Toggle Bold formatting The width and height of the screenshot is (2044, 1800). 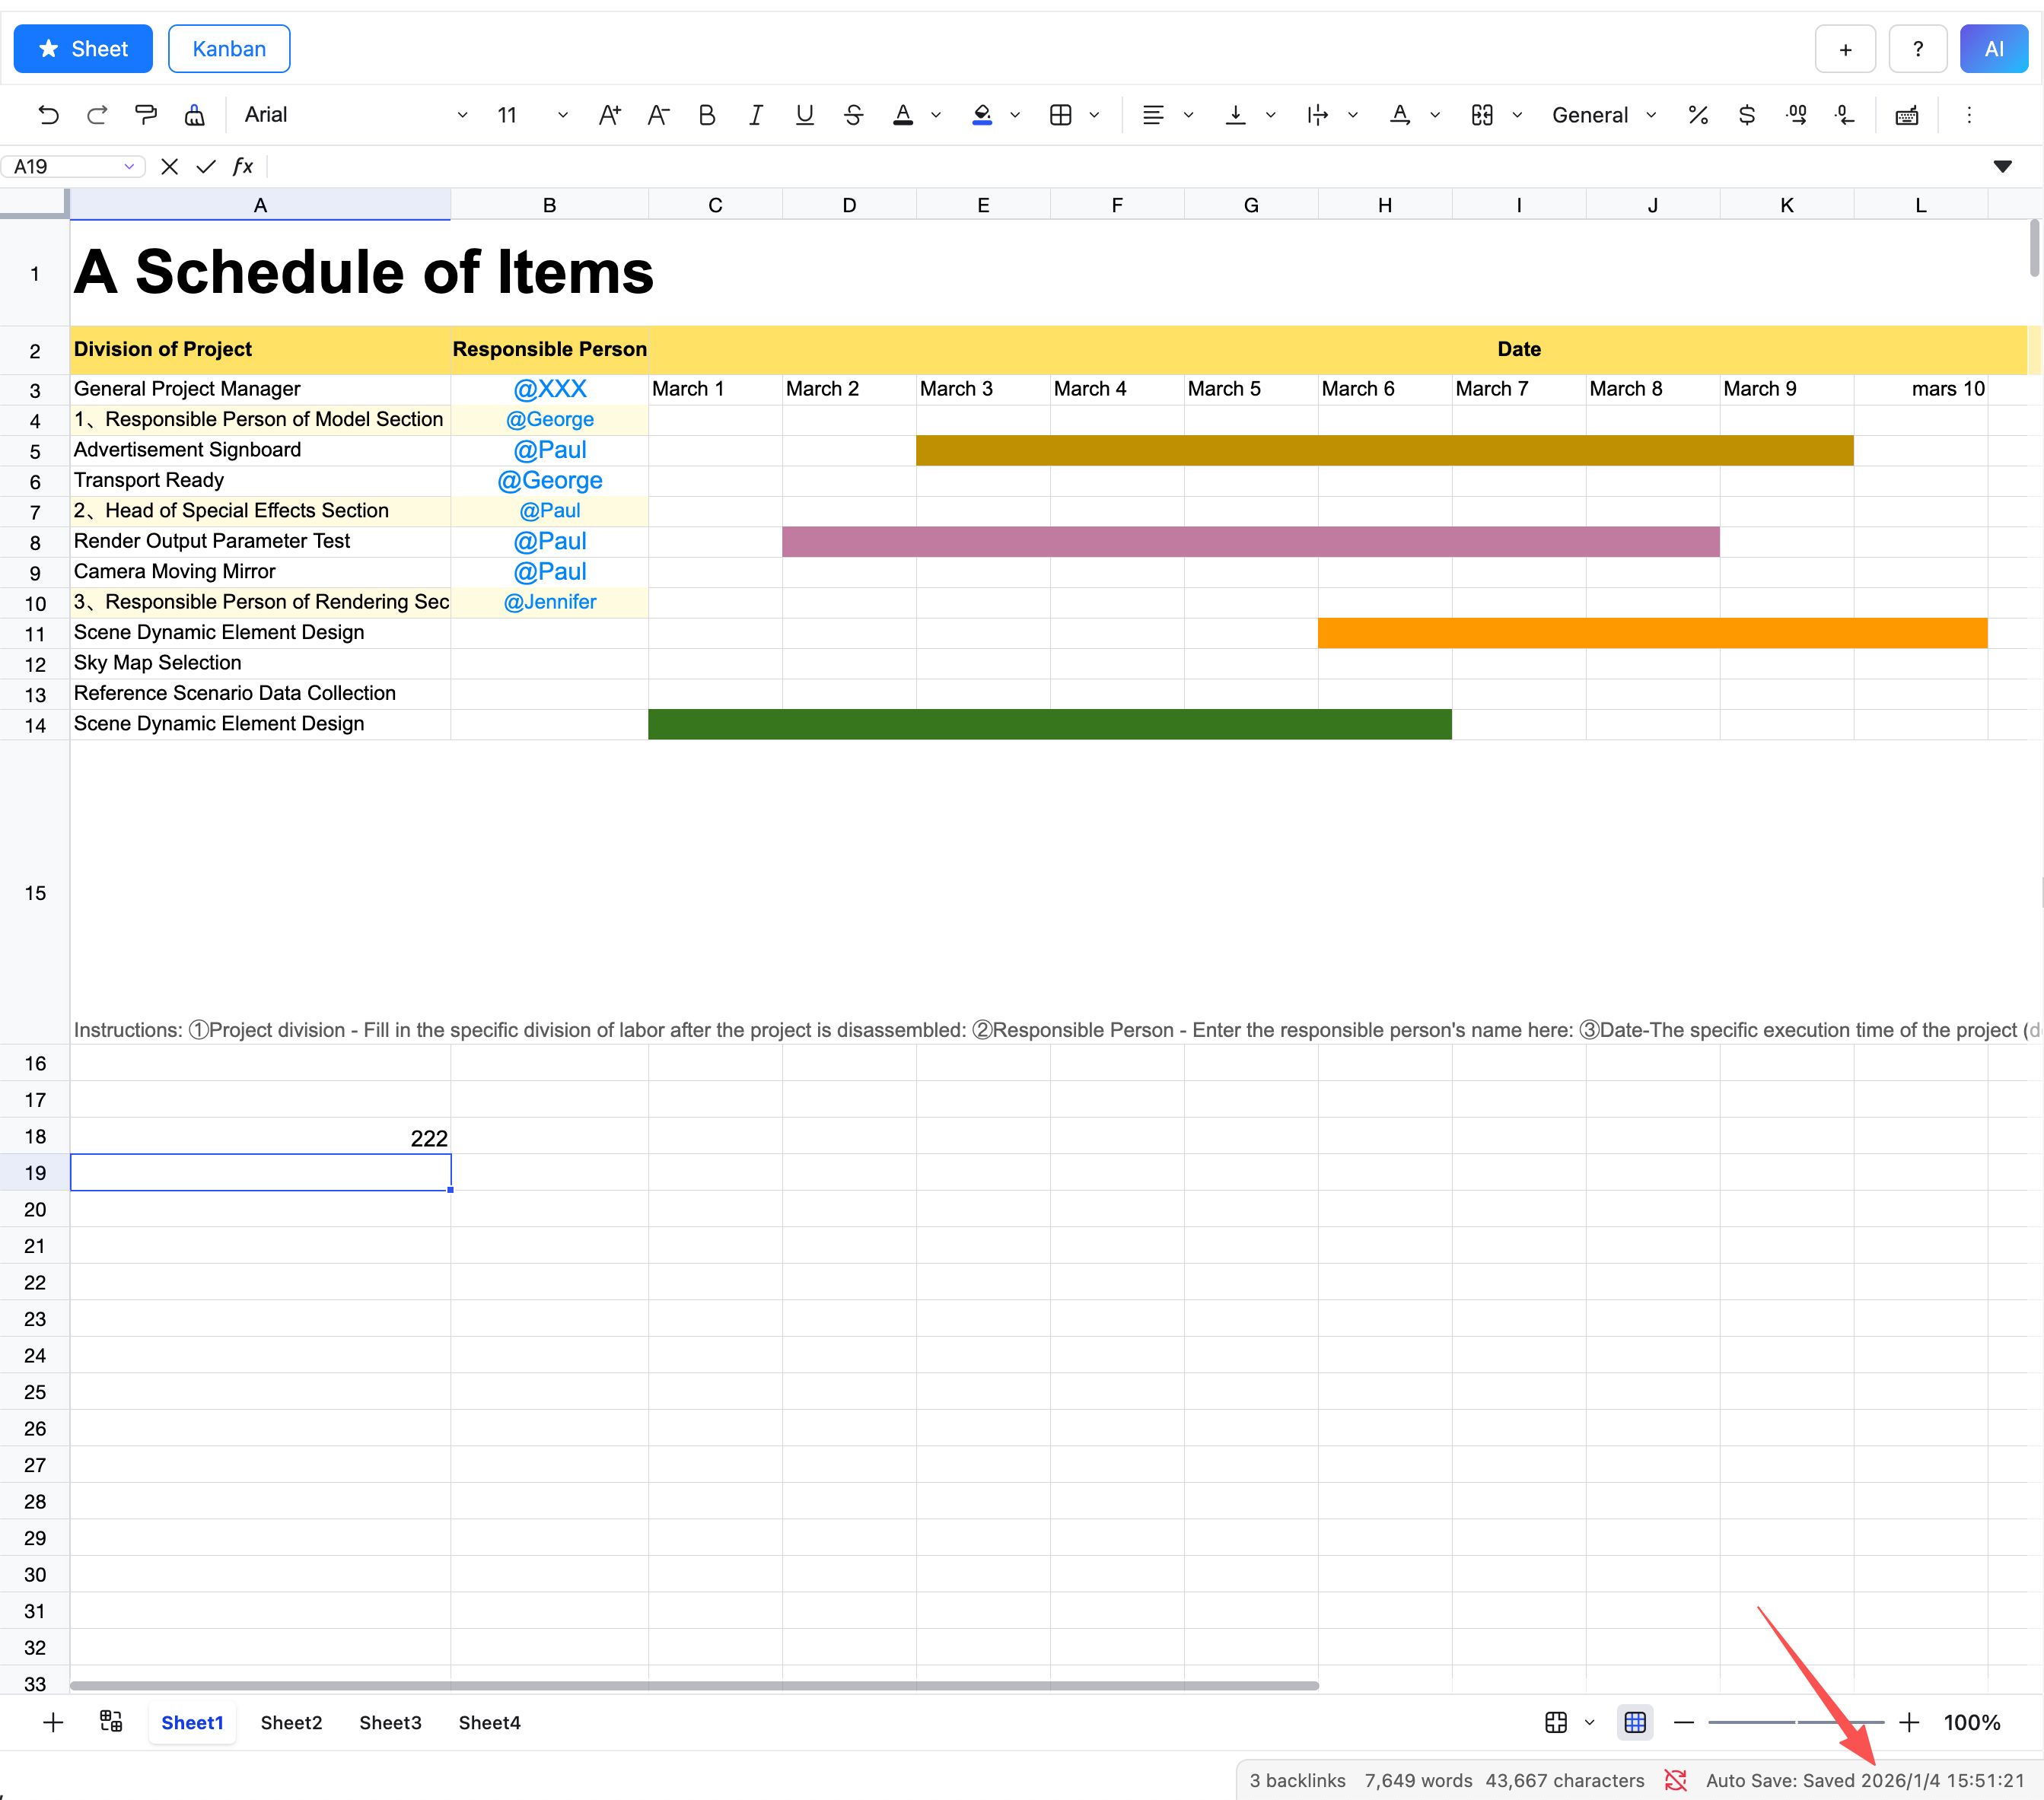[x=706, y=115]
